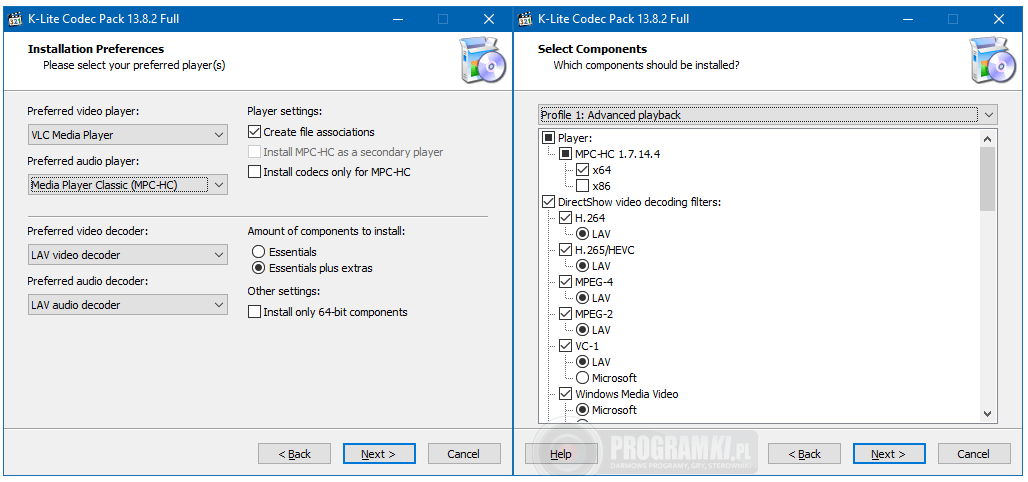Toggle the Player checkbox in the component tree
1028x482 pixels.
coord(548,138)
